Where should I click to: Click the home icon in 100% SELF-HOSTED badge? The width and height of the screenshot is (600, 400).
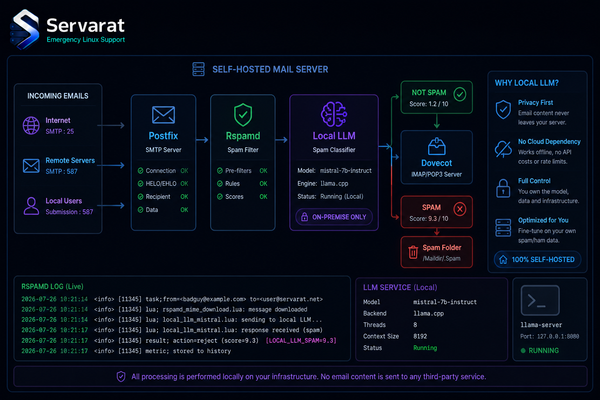(503, 260)
